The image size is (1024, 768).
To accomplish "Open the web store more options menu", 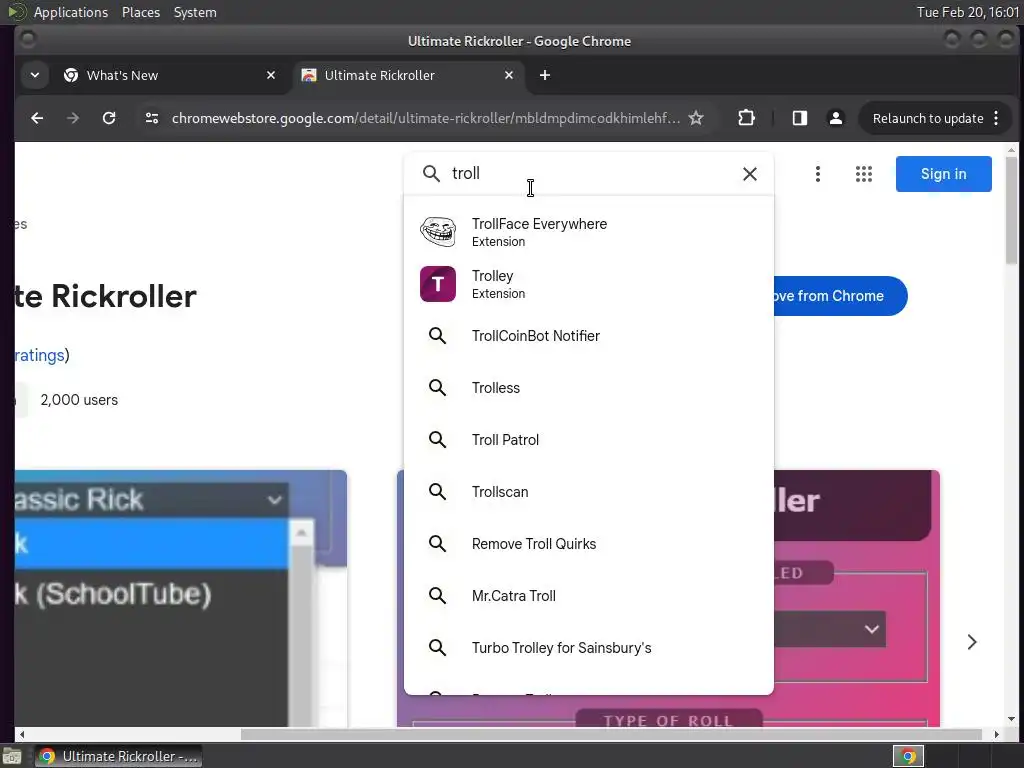I will 818,174.
